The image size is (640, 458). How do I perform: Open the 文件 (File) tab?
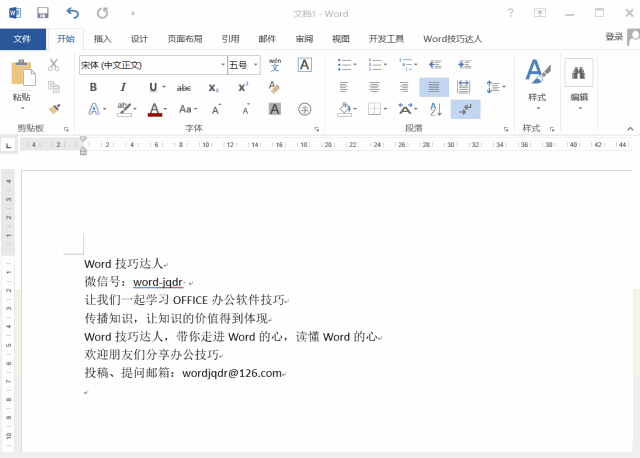click(22, 39)
